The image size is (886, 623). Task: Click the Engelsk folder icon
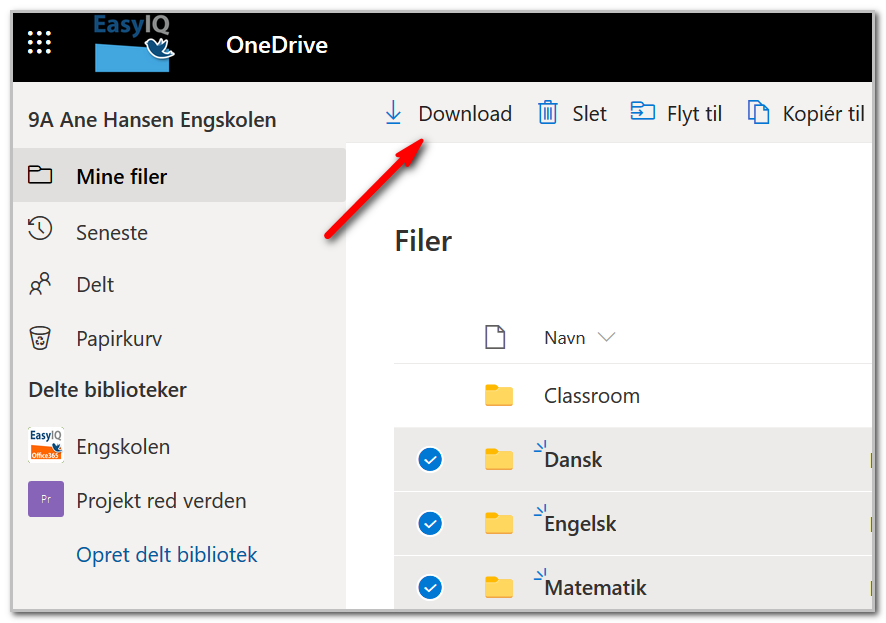[499, 523]
